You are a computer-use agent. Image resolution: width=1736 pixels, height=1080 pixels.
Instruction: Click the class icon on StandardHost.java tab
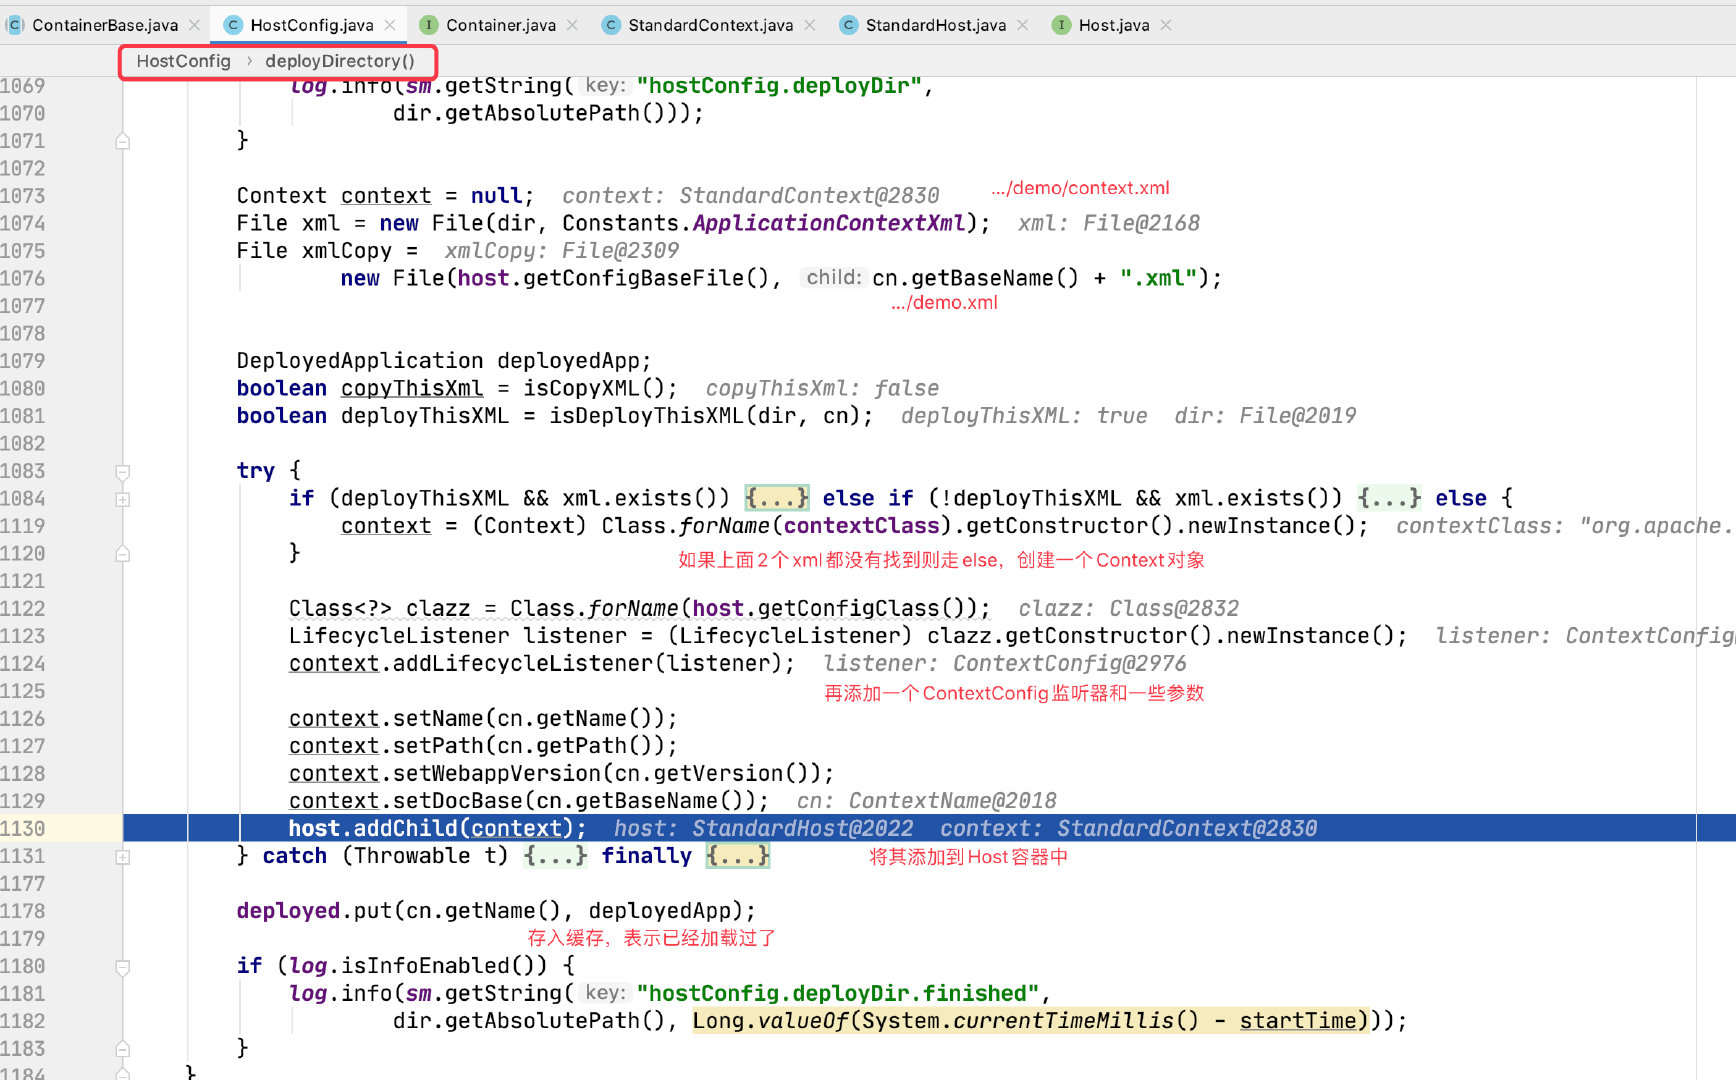(x=848, y=25)
